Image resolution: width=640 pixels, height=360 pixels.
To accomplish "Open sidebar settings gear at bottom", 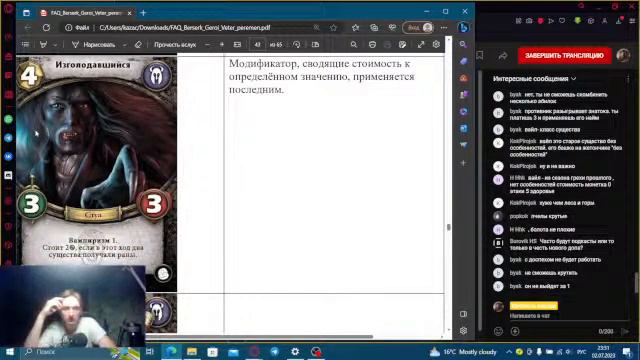I will pyautogui.click(x=463, y=331).
